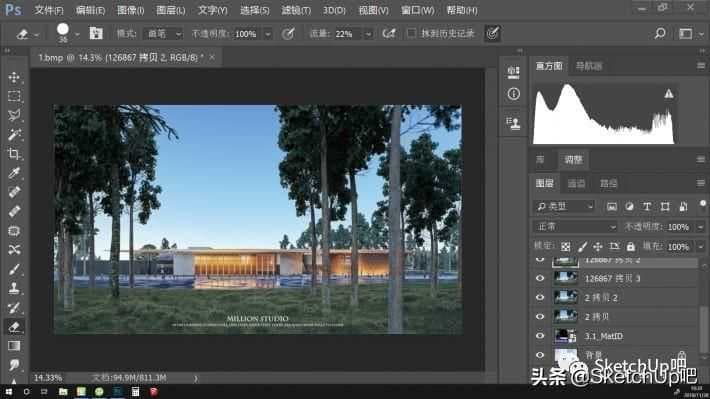The height and width of the screenshot is (399, 710).
Task: Open the brush preset picker arrow
Action: point(77,34)
